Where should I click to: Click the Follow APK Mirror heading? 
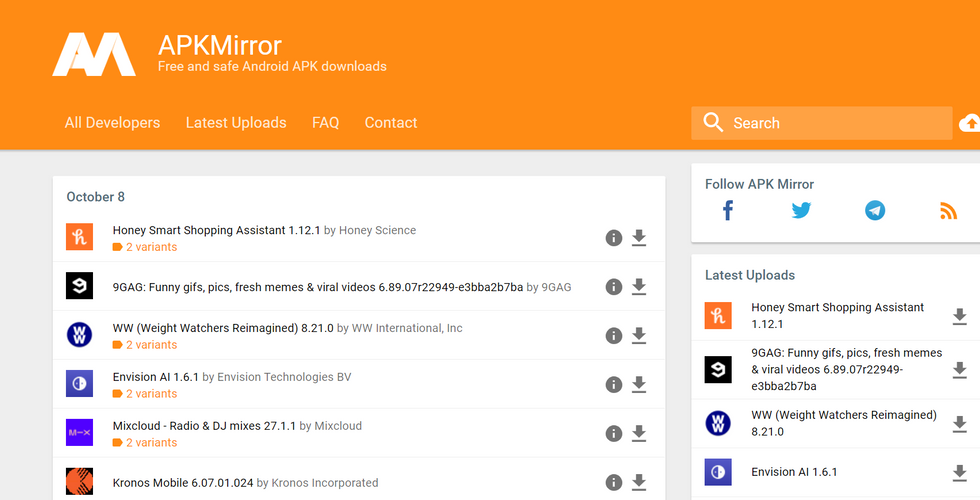[759, 184]
